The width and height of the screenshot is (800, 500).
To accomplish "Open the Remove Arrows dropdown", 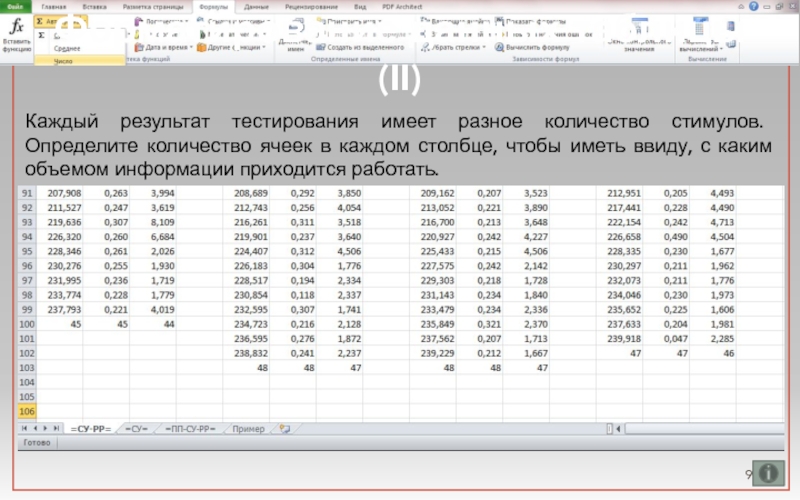I will [484, 47].
